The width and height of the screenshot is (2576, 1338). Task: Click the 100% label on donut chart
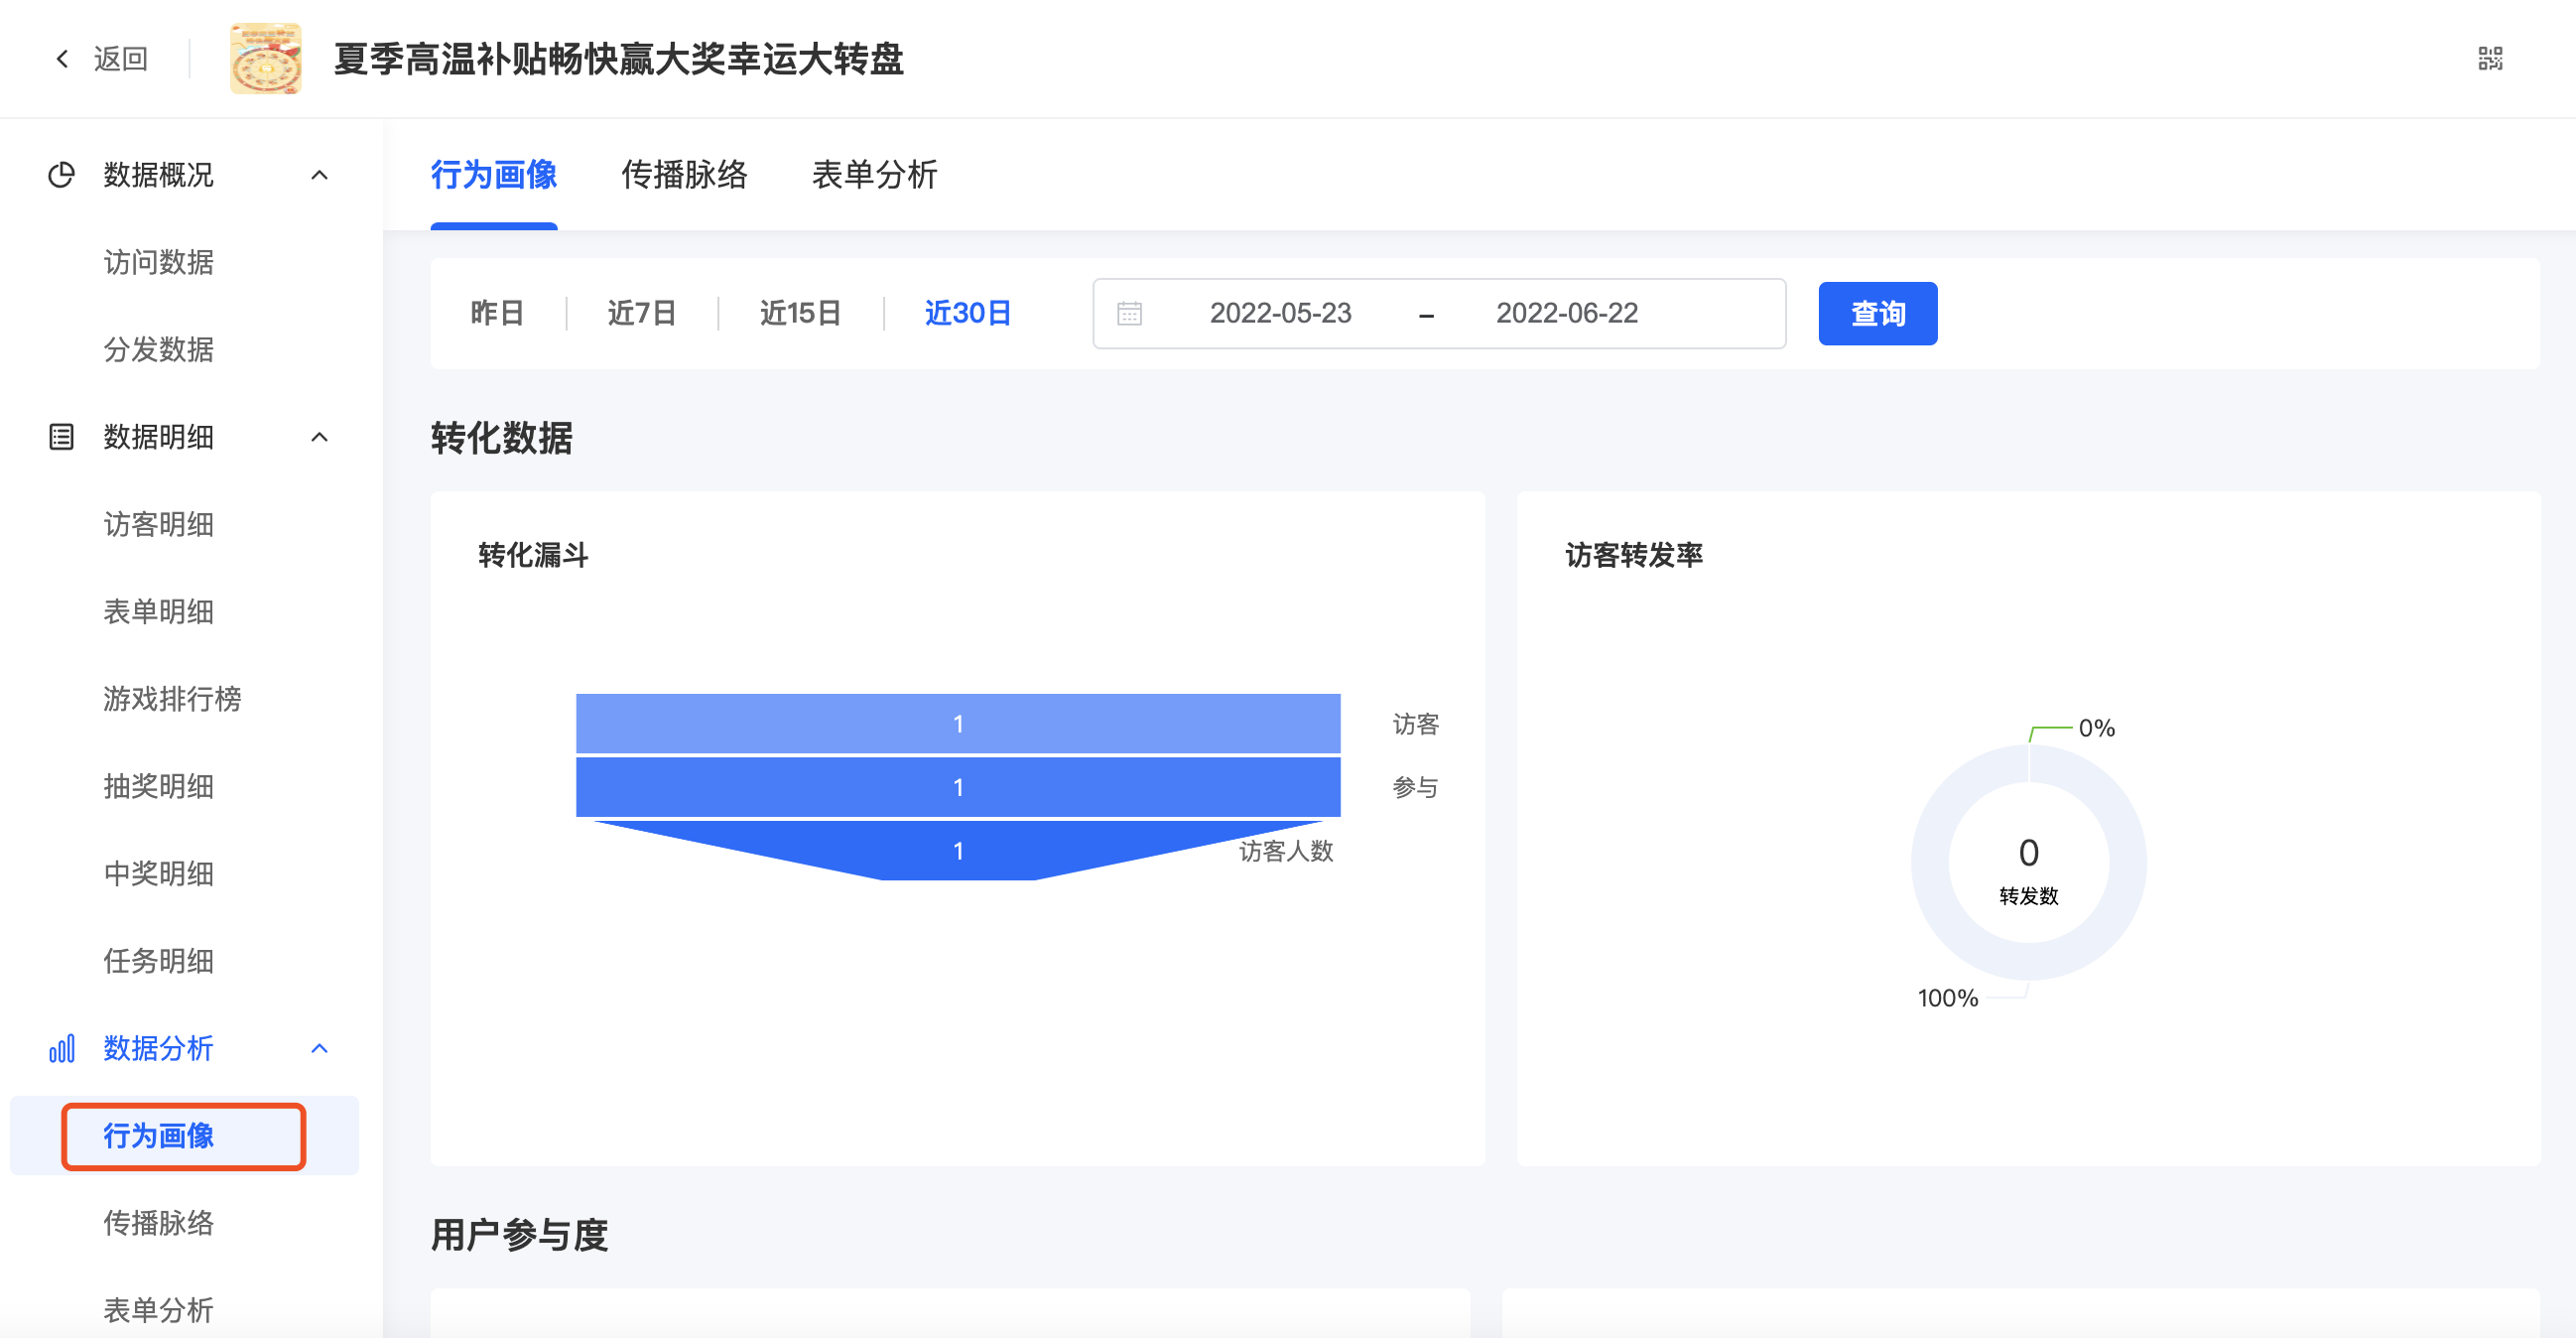(x=1947, y=998)
